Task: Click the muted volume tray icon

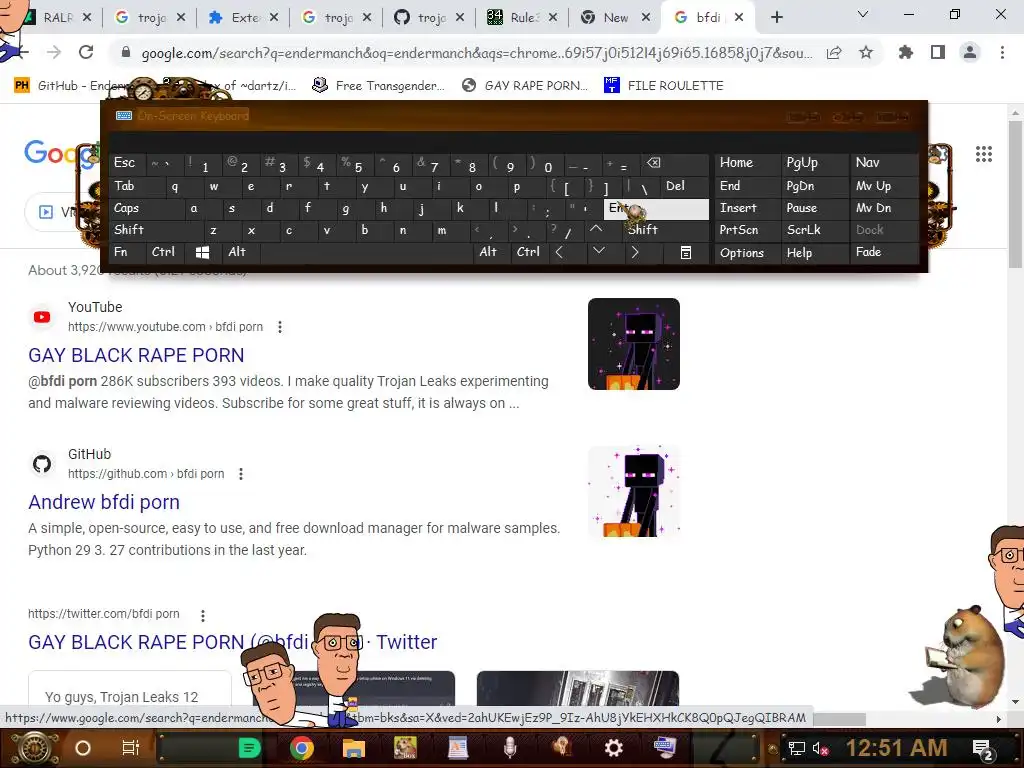Action: coord(818,749)
